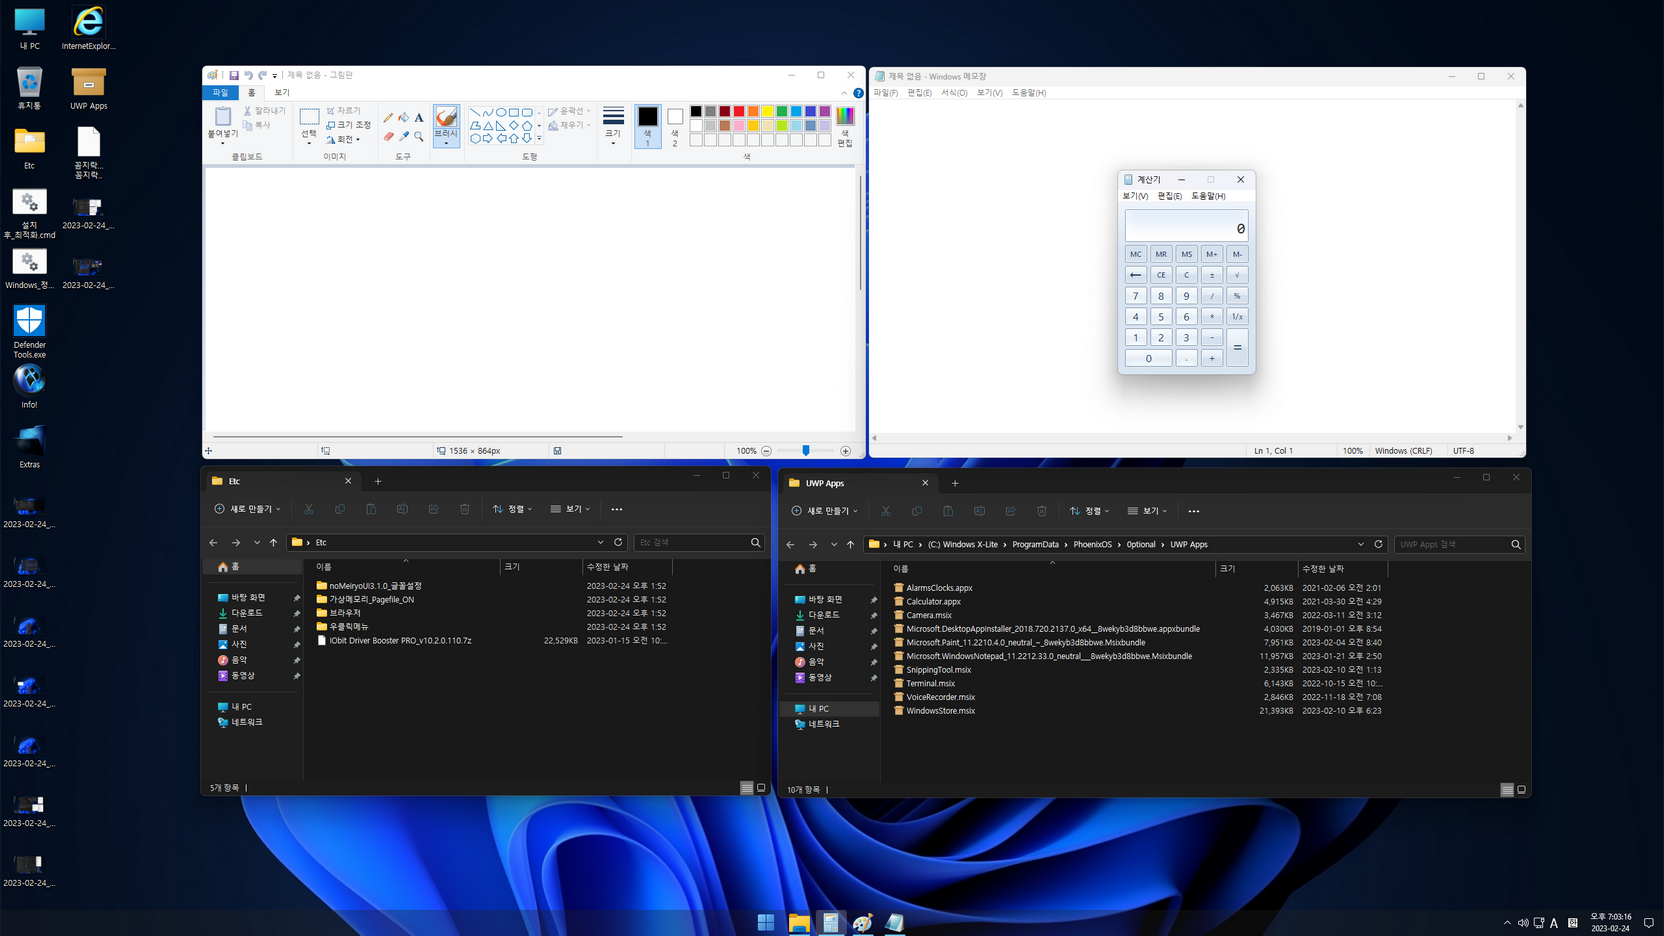Click the MS memory store button
Screen dimensions: 1664x936
[x=1186, y=254]
